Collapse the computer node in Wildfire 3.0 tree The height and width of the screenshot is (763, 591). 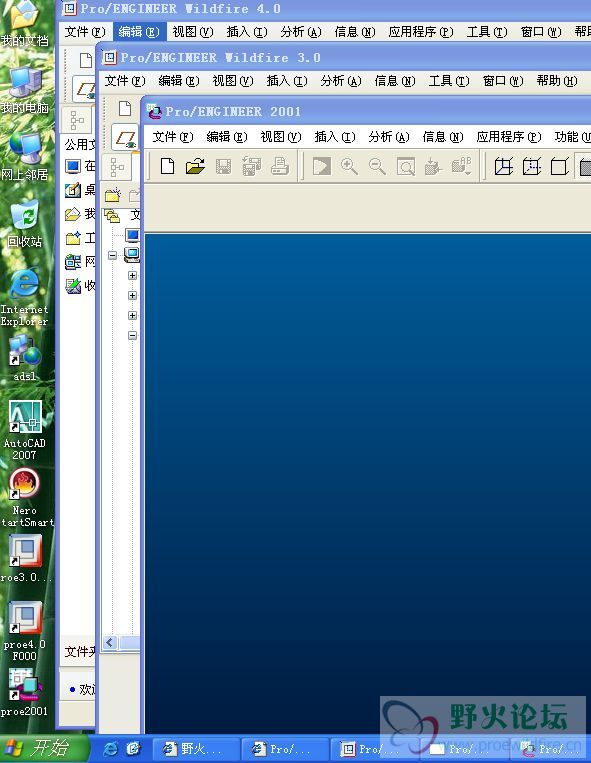tap(112, 255)
